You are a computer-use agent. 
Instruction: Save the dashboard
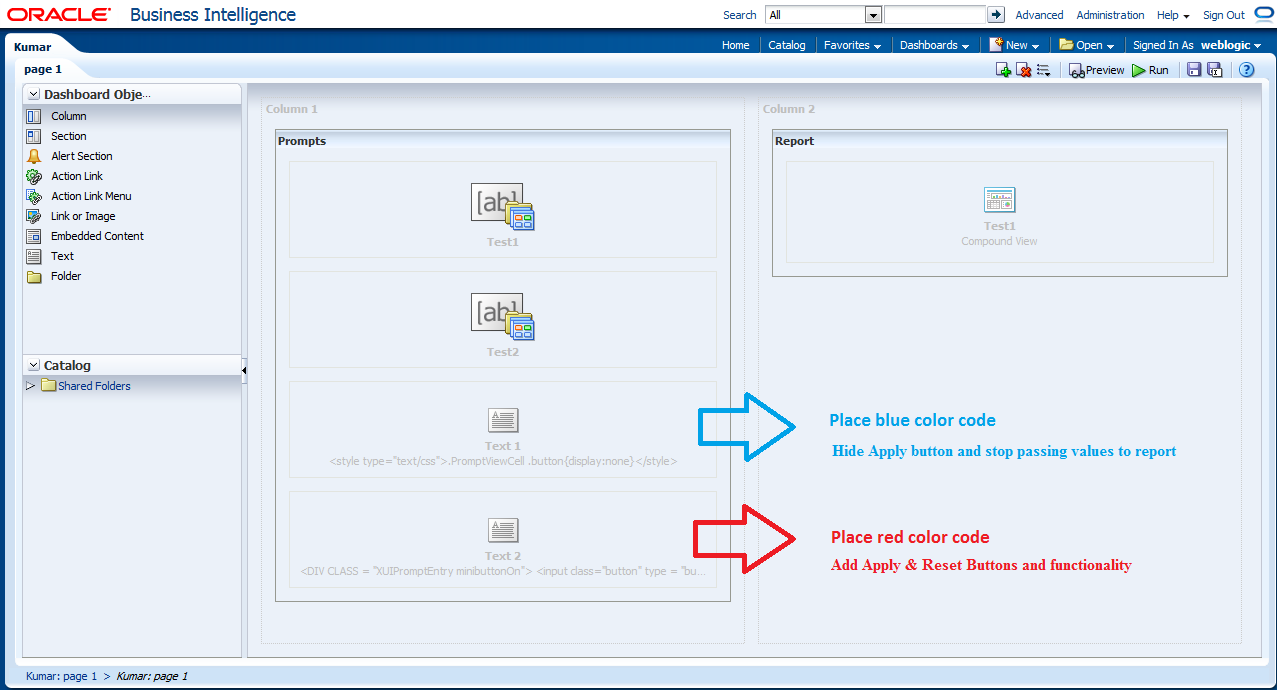(1194, 69)
